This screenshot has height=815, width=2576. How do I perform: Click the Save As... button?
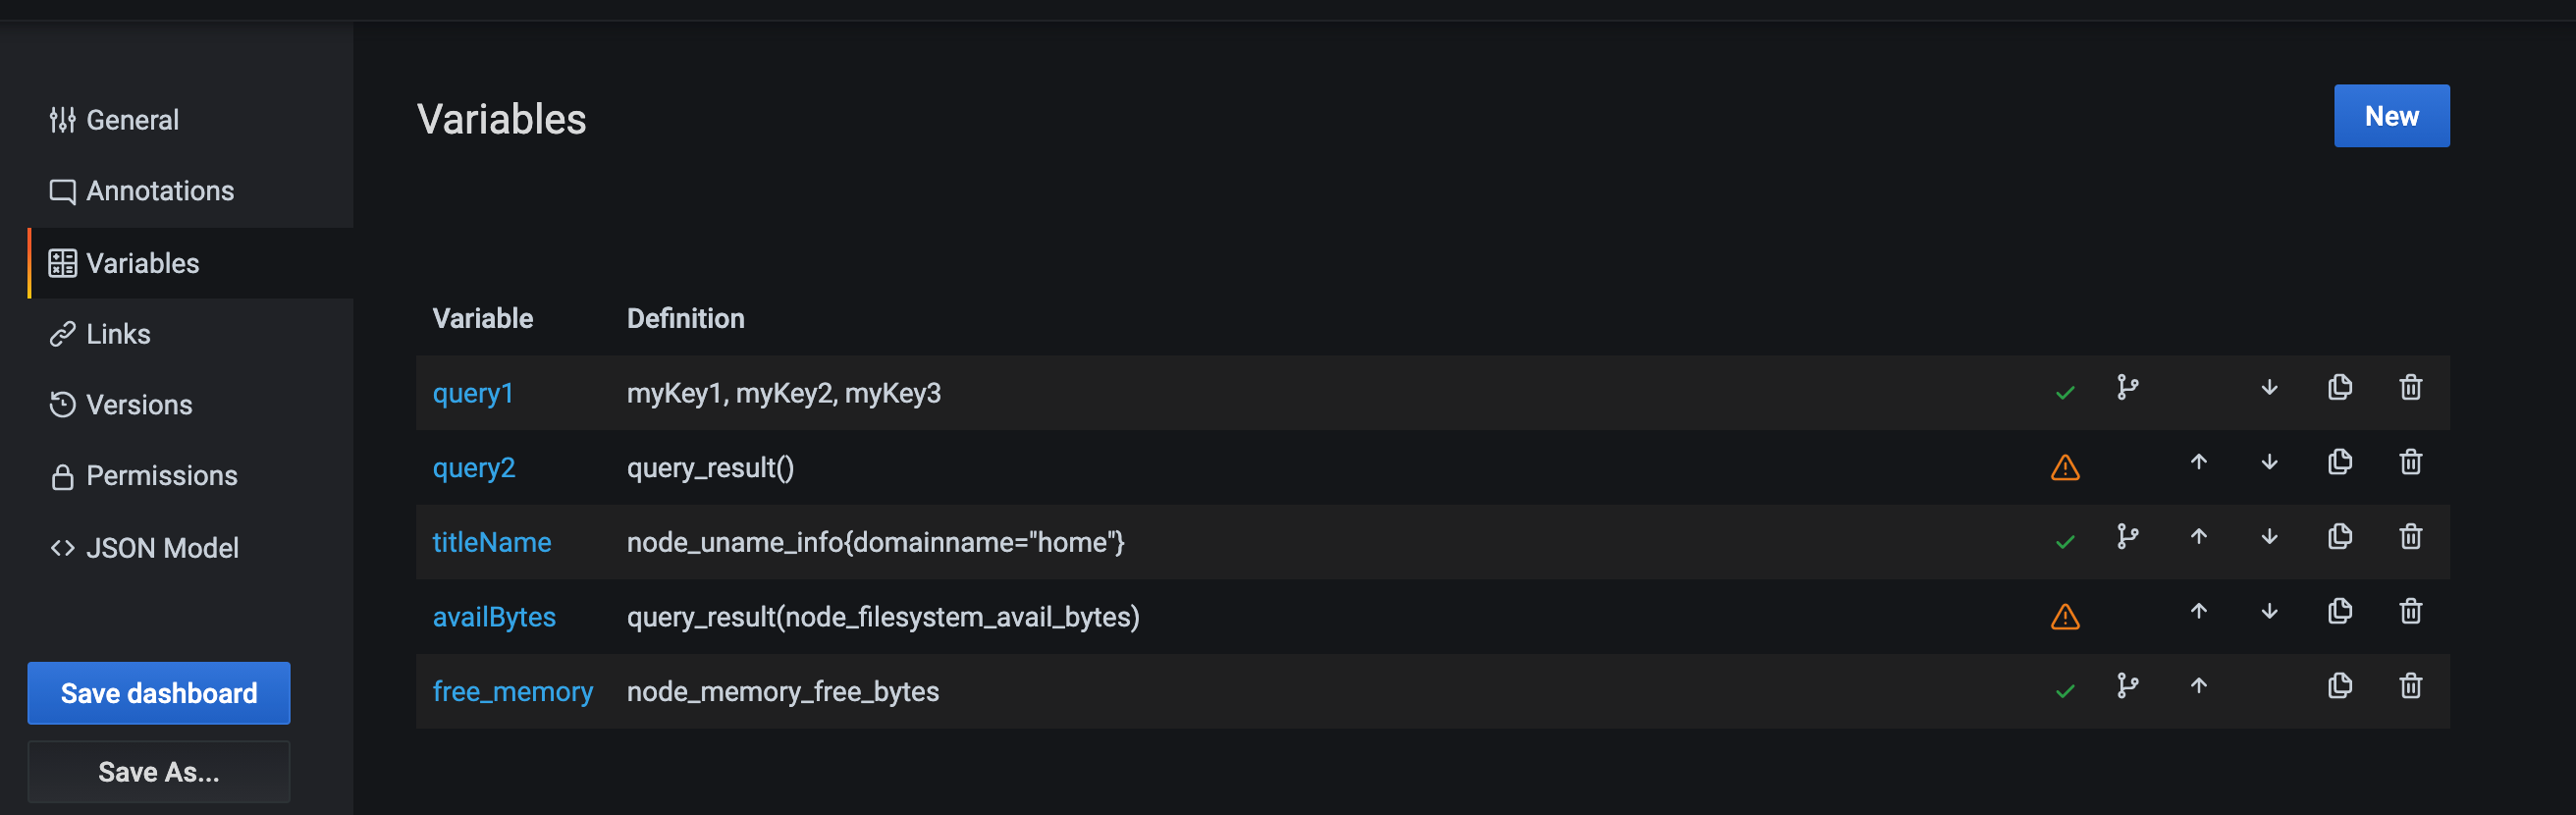coord(159,772)
